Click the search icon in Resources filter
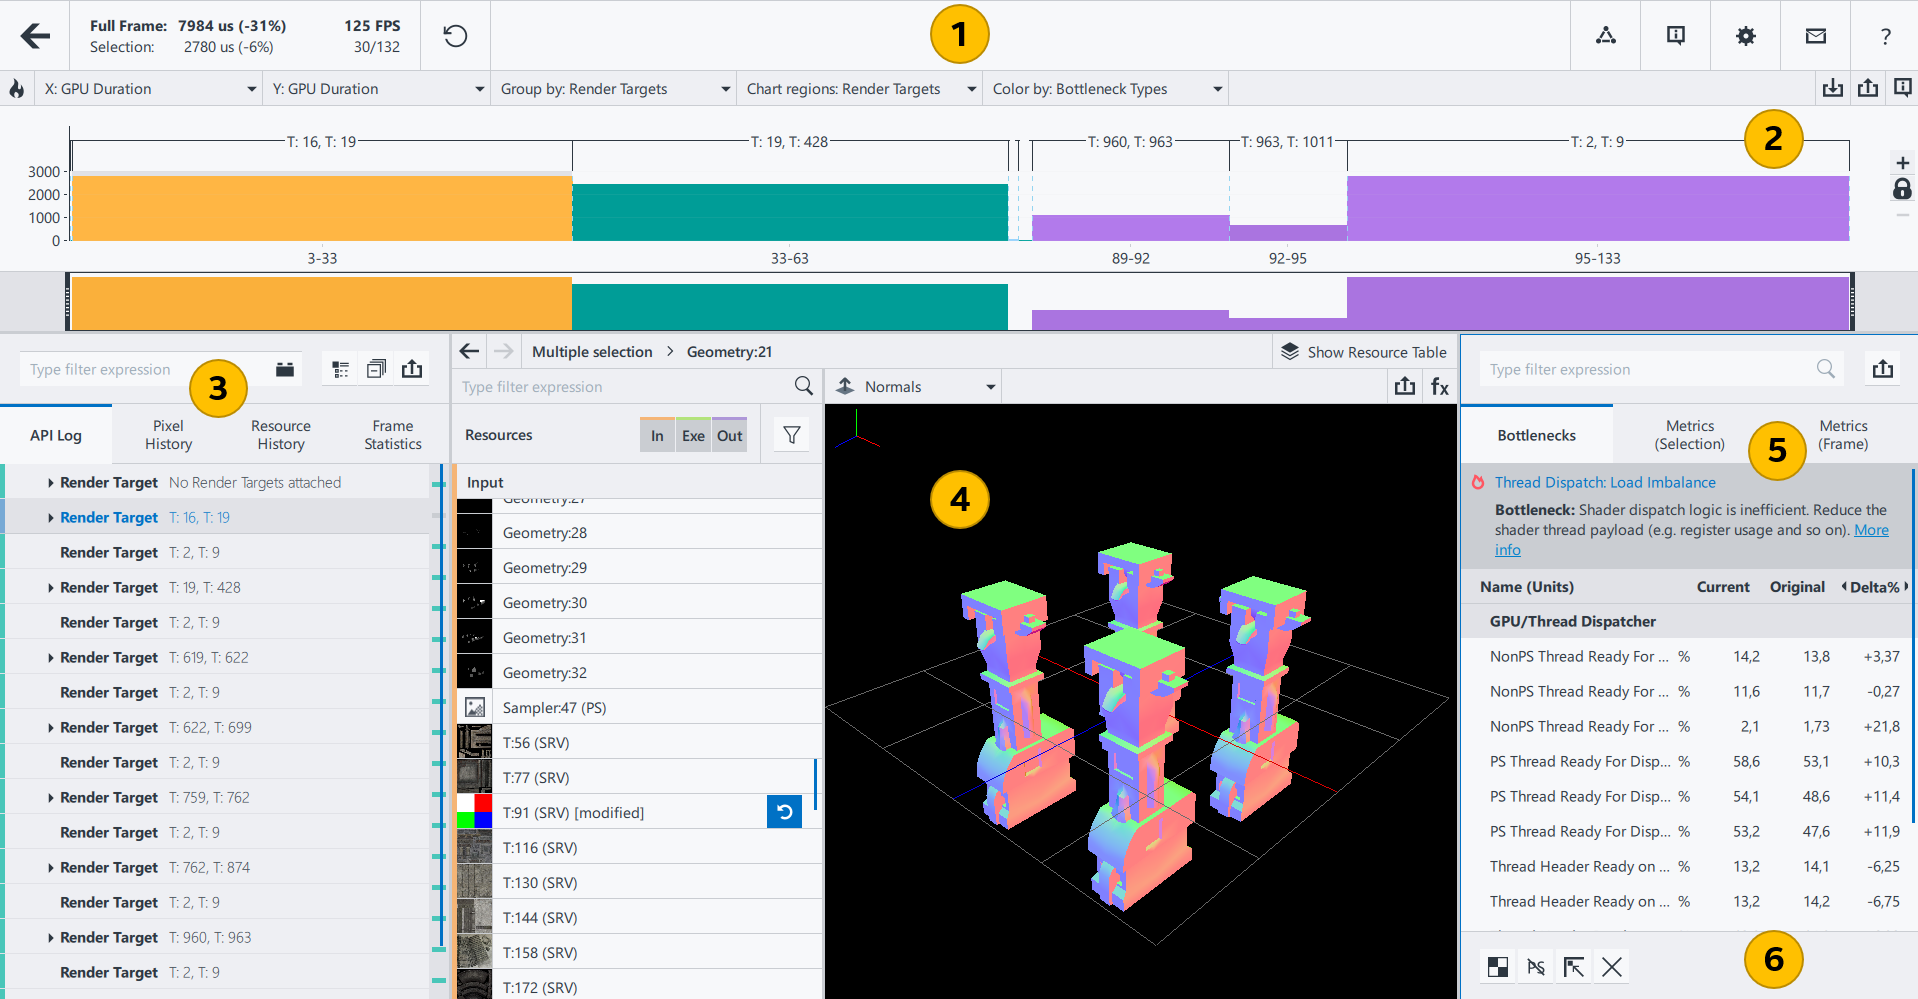This screenshot has width=1918, height=999. [x=803, y=386]
